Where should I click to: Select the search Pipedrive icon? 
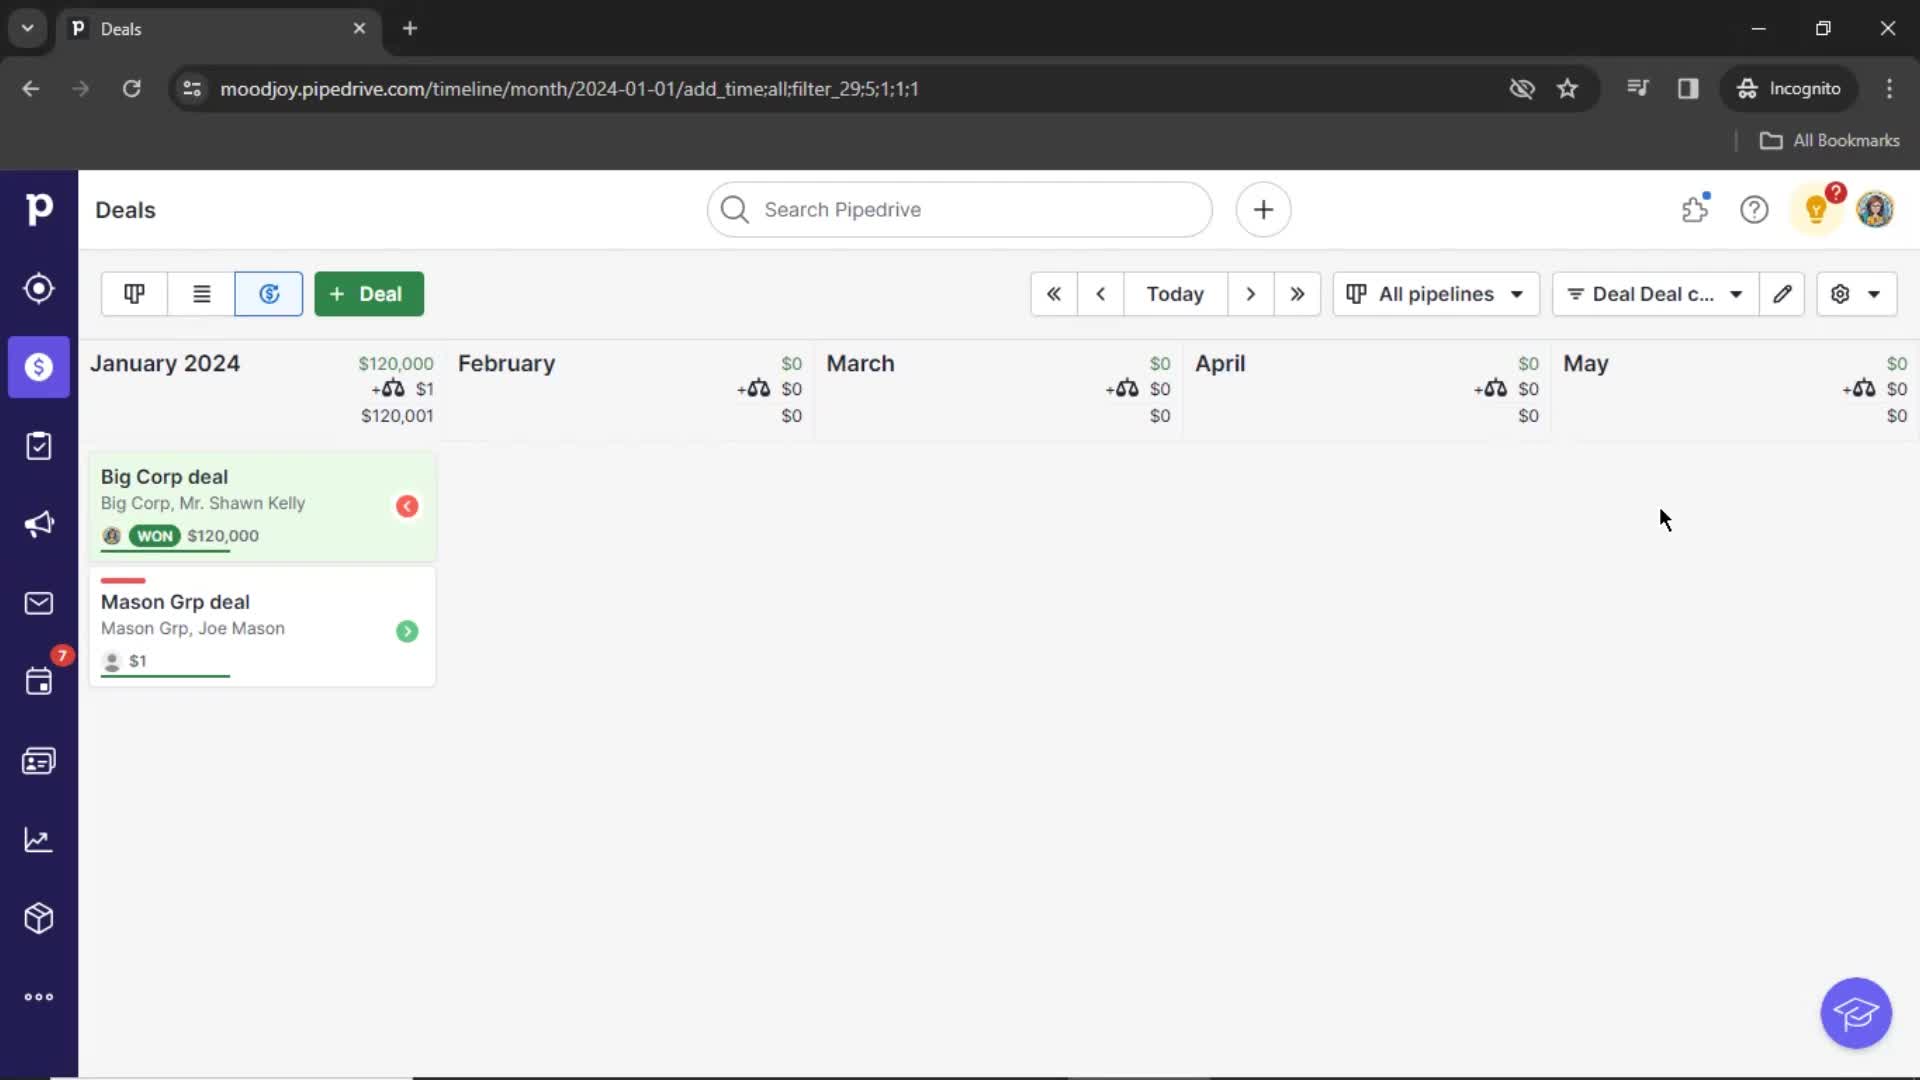[x=733, y=210]
